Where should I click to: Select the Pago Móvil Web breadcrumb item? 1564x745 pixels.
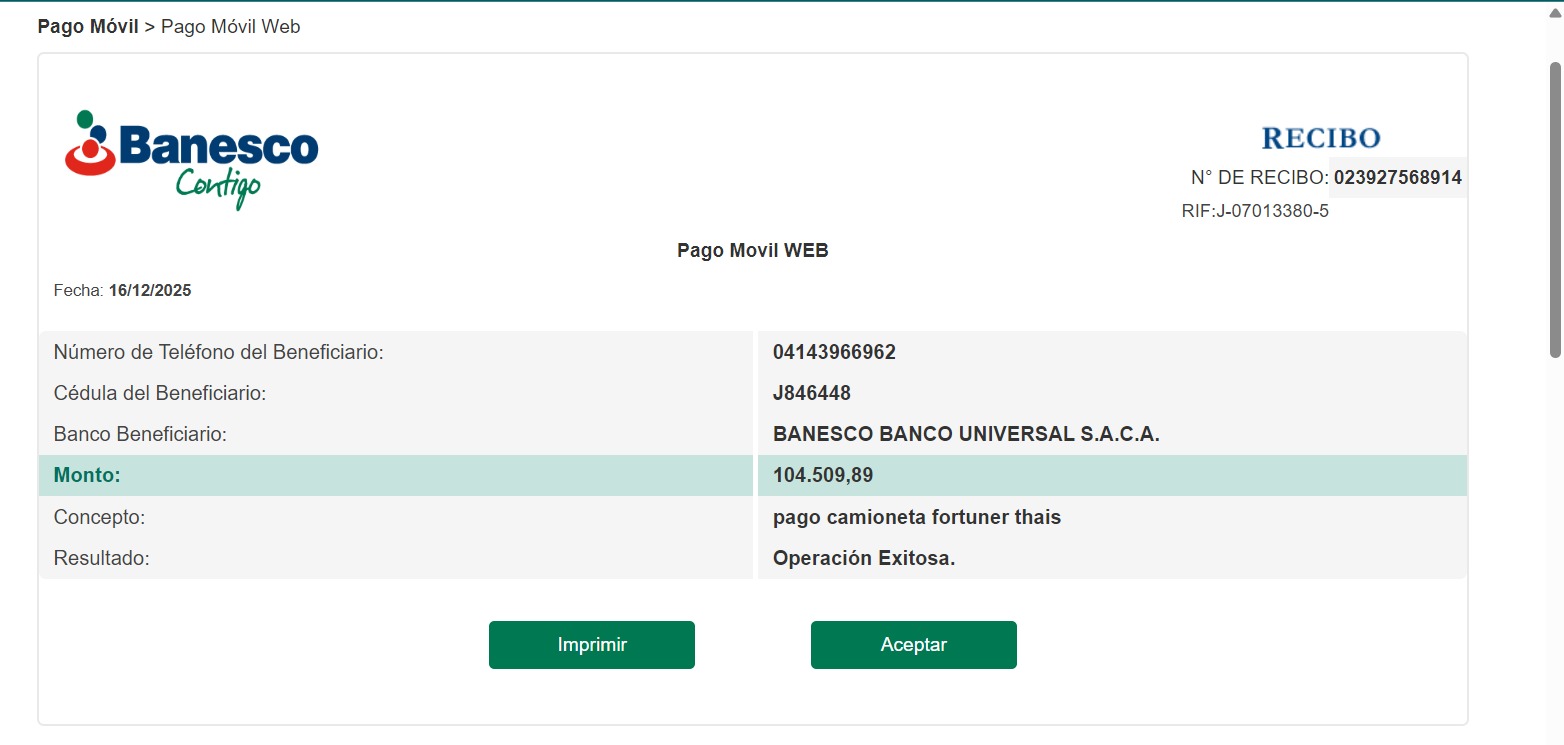point(230,27)
